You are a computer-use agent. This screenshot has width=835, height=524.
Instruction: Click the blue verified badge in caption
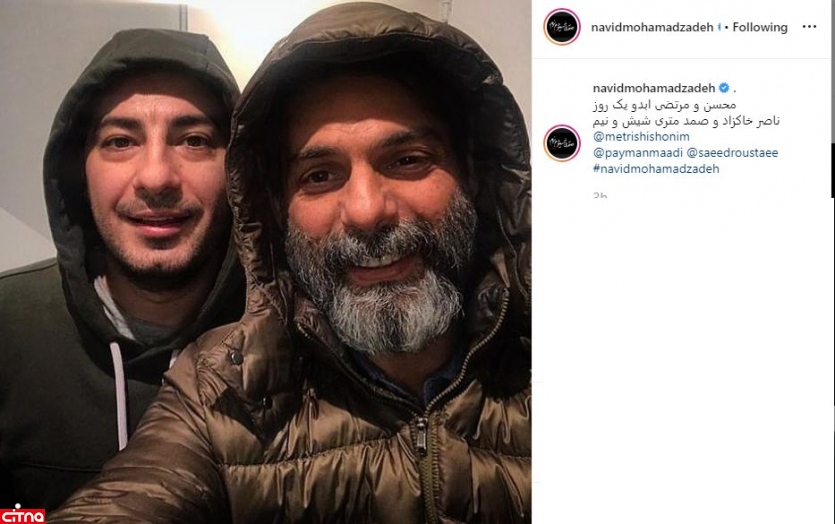click(x=724, y=88)
